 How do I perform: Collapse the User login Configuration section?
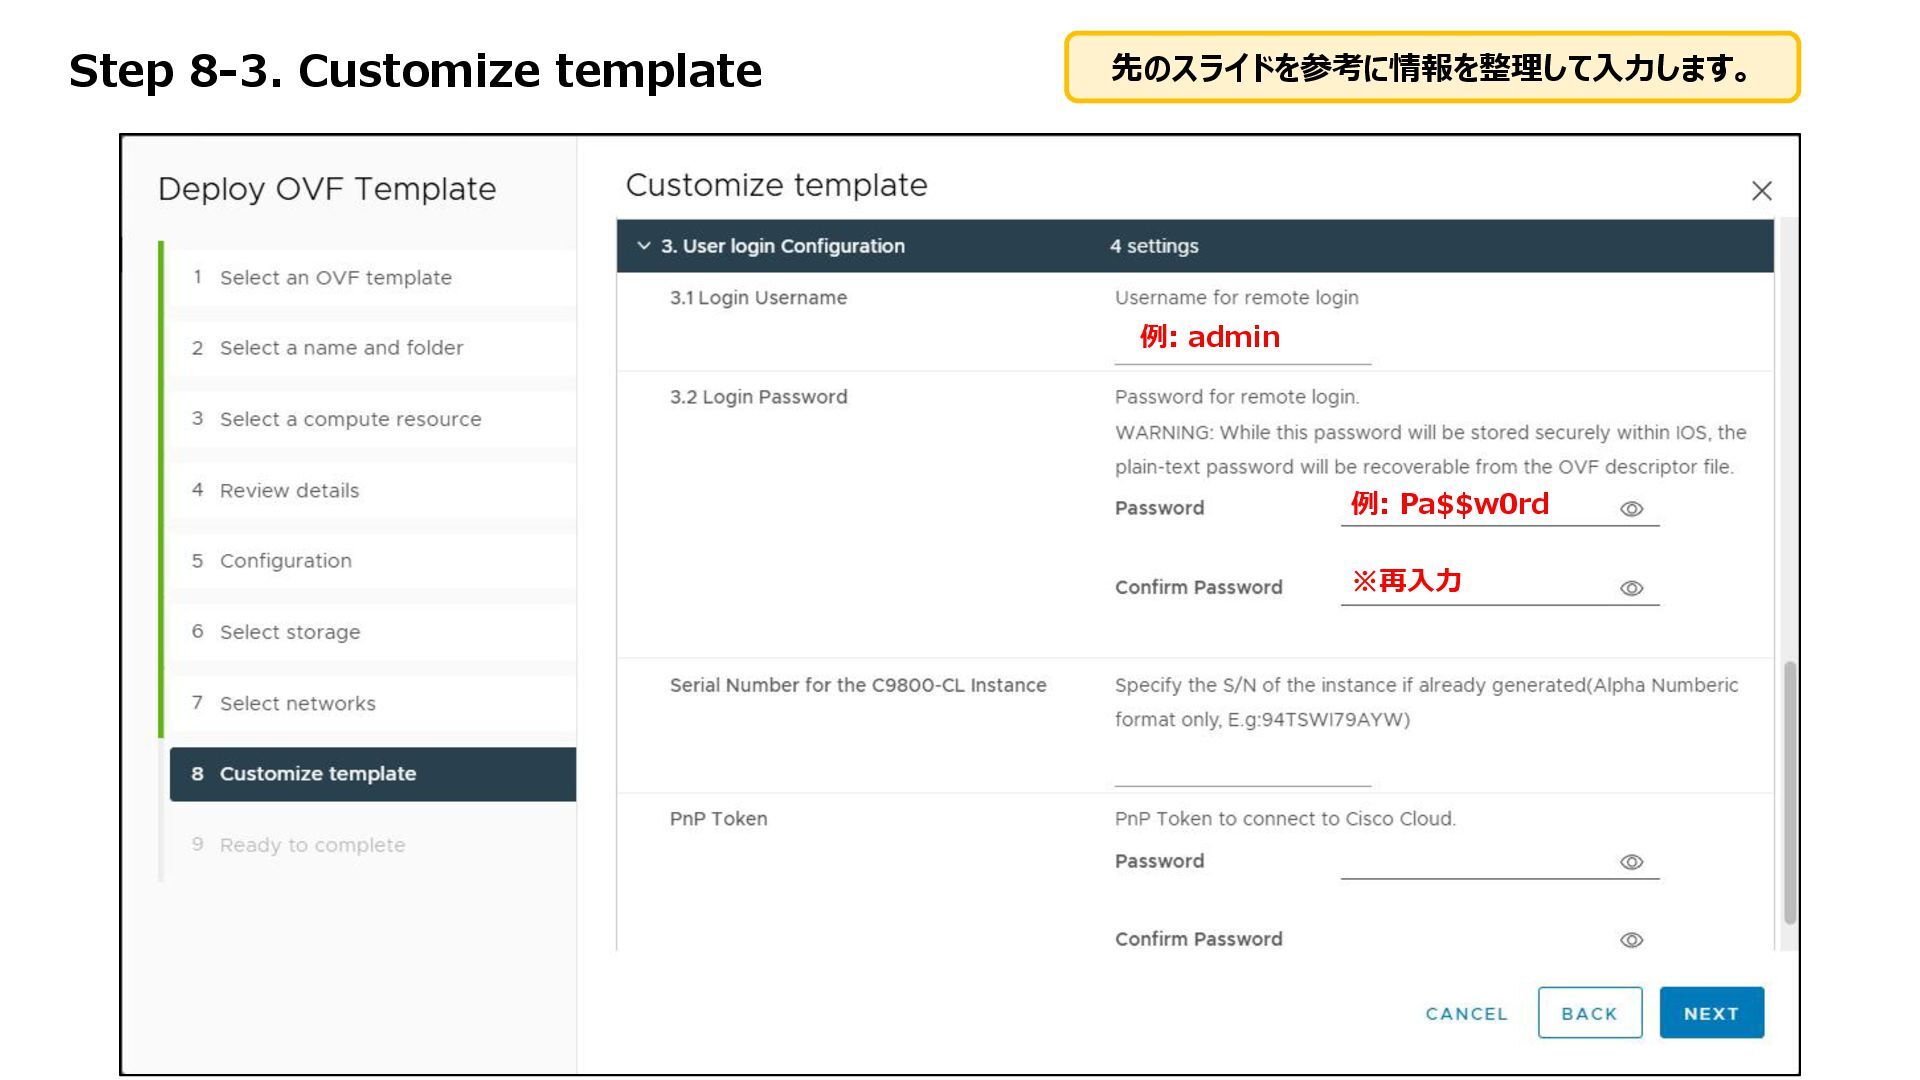pos(644,246)
